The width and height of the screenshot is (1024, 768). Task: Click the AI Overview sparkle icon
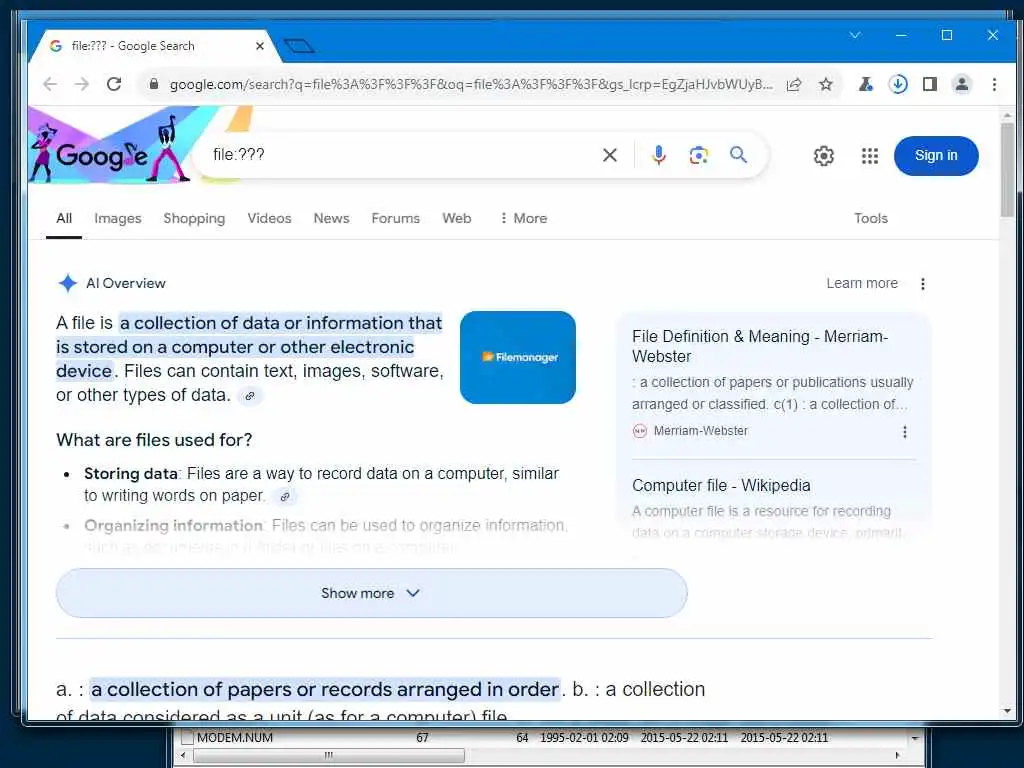point(67,283)
